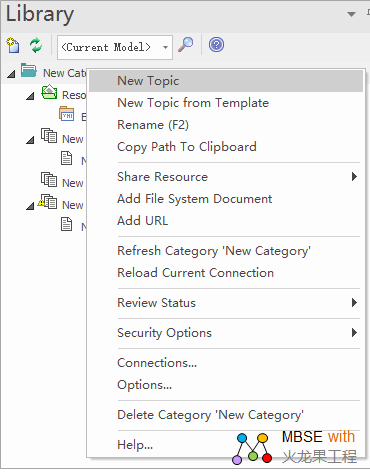Collapse the New Category tree node
Viewport: 370px width, 475px height.
tap(11, 74)
